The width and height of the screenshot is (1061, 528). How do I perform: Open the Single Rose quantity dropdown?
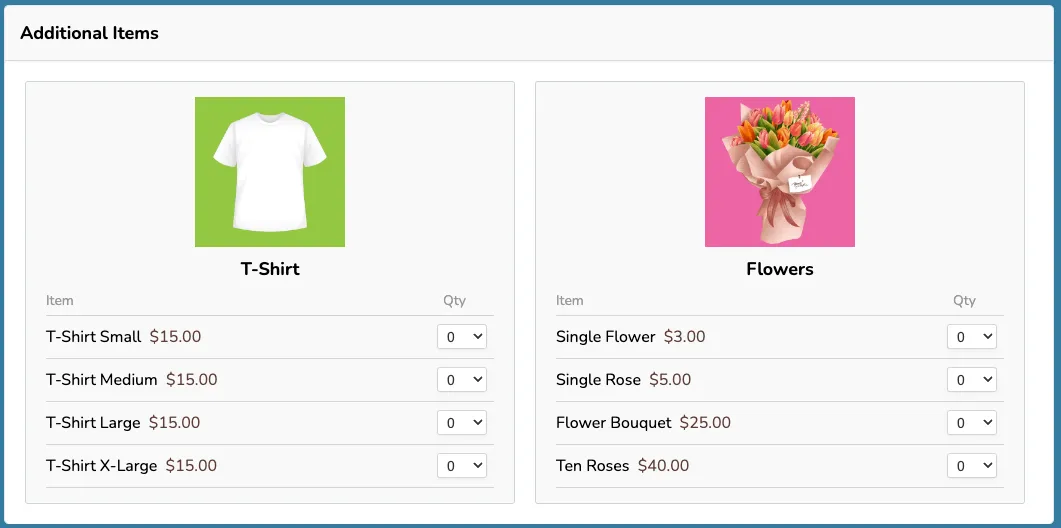tap(972, 380)
